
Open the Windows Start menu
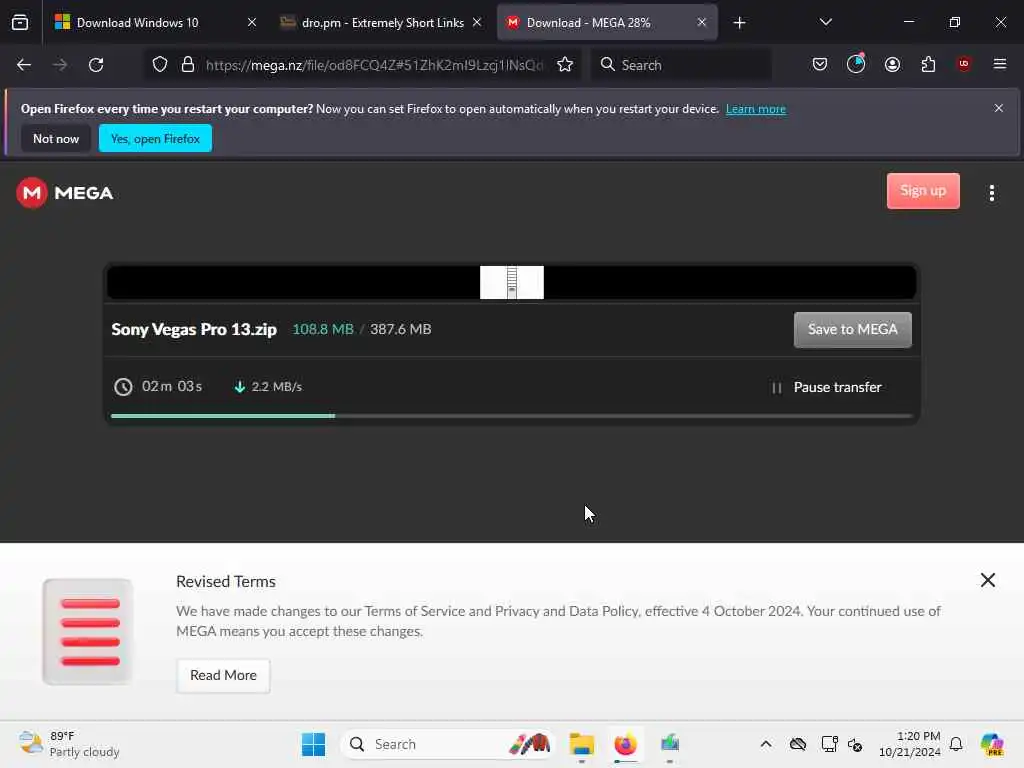[x=313, y=744]
